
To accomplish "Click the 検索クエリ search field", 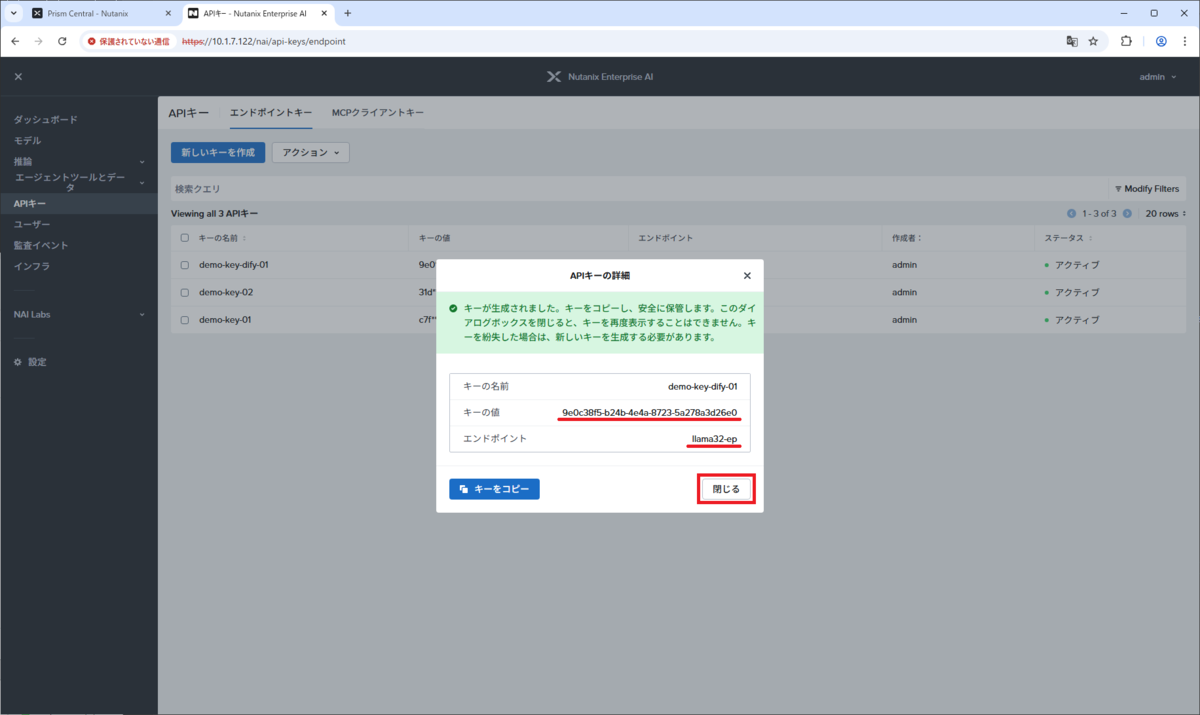I will pos(640,188).
